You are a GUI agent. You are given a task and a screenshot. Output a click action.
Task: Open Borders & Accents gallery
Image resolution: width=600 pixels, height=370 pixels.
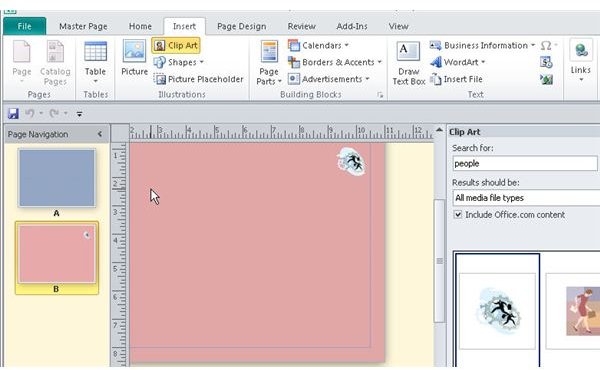point(335,62)
